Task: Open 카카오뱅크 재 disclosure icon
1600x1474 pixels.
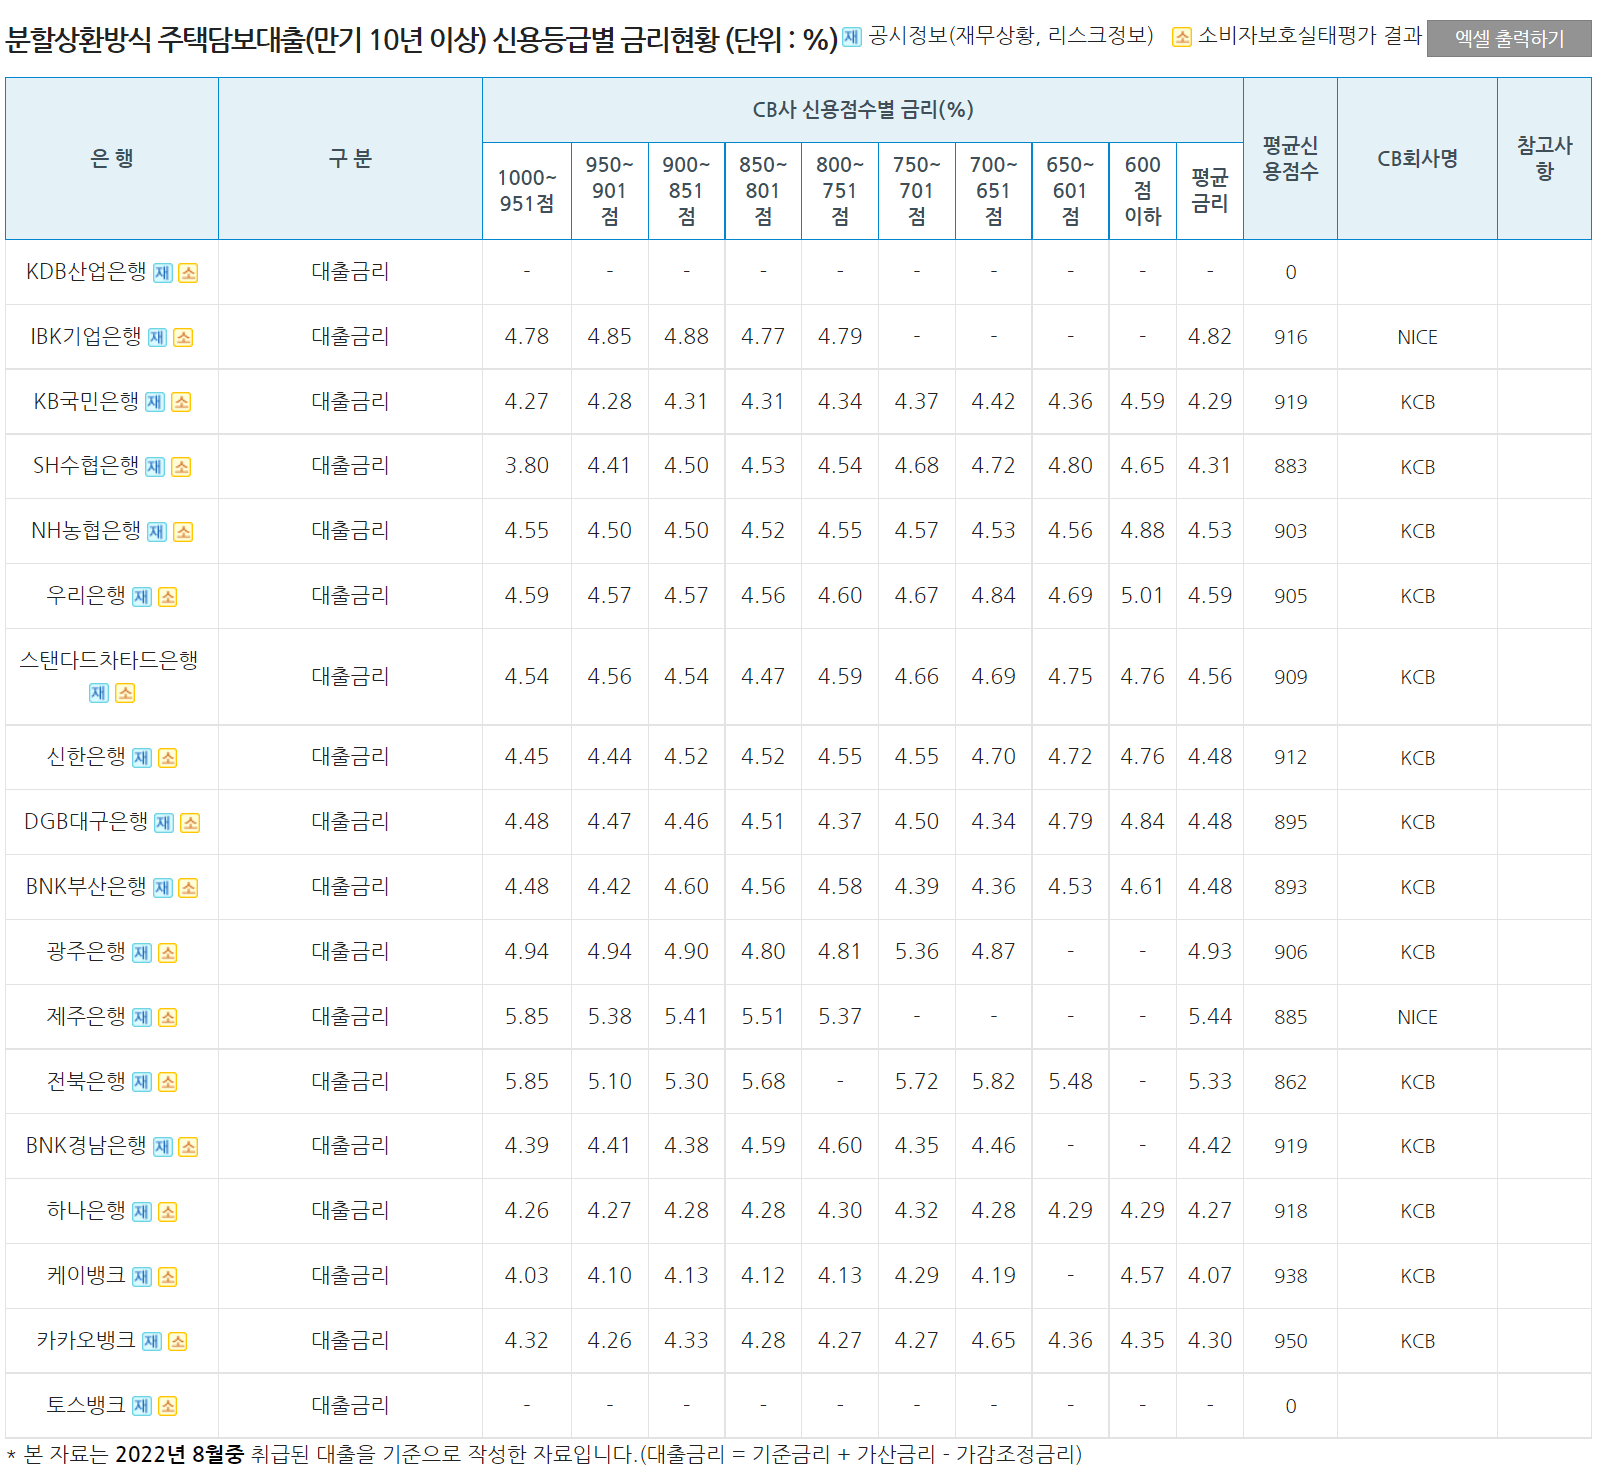Action: 152,1342
